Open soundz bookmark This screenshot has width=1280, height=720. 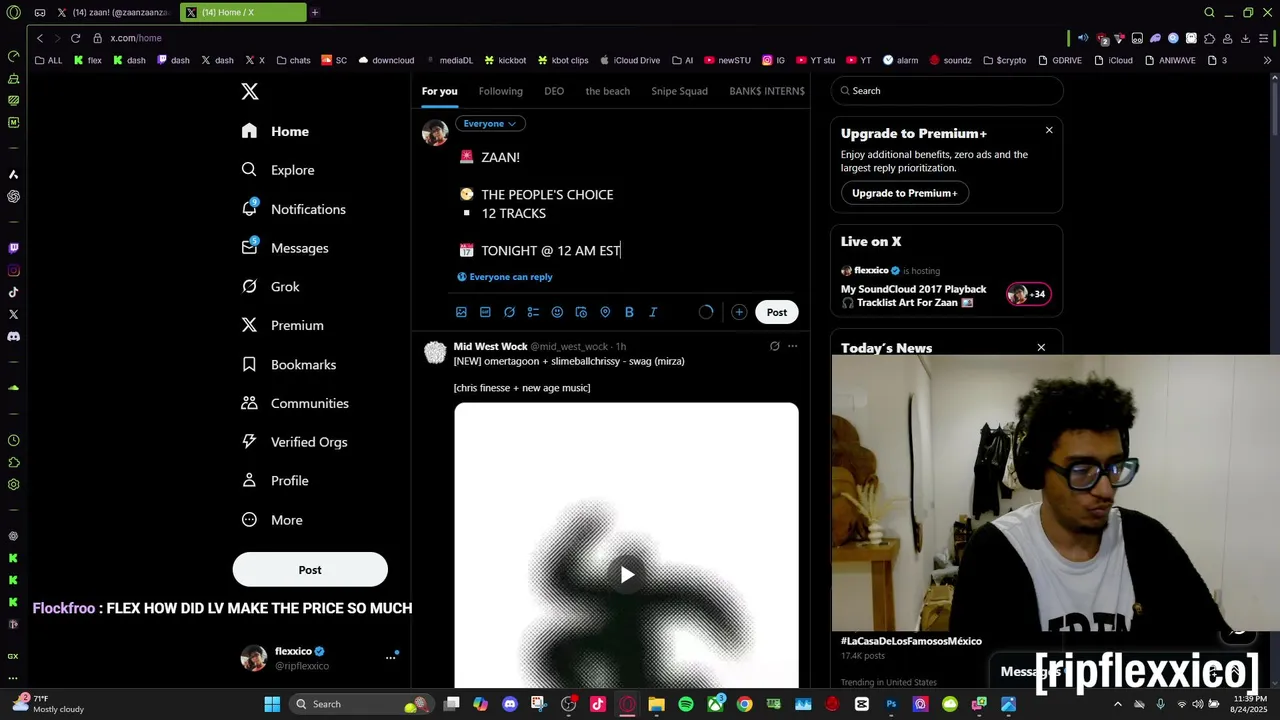tap(950, 60)
